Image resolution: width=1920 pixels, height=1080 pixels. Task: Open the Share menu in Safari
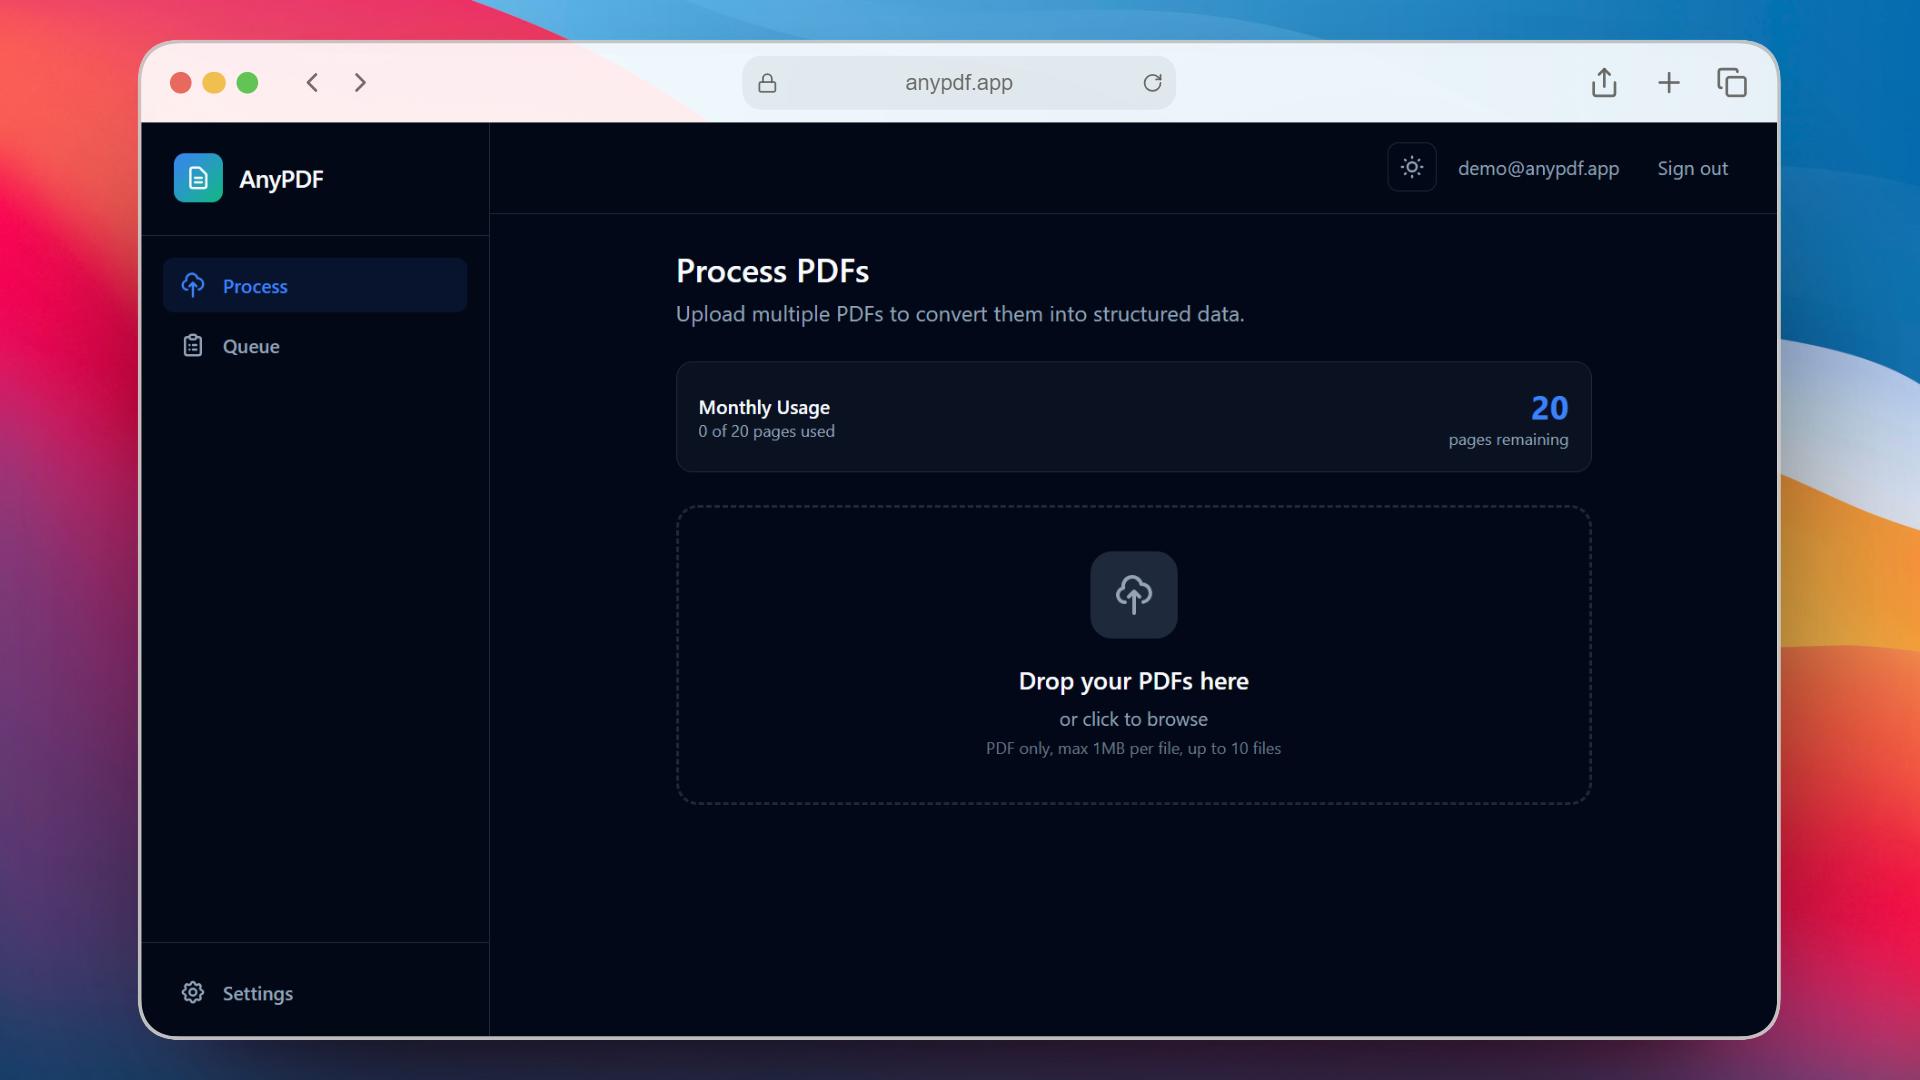pos(1604,83)
